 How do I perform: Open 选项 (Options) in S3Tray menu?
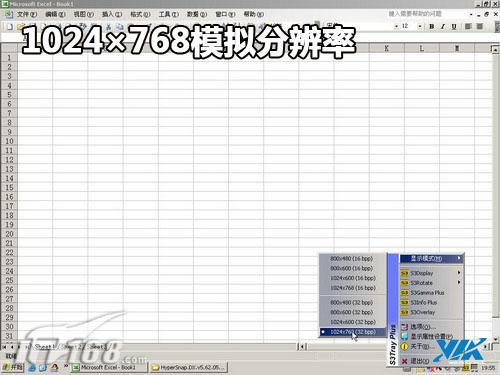[x=431, y=327]
